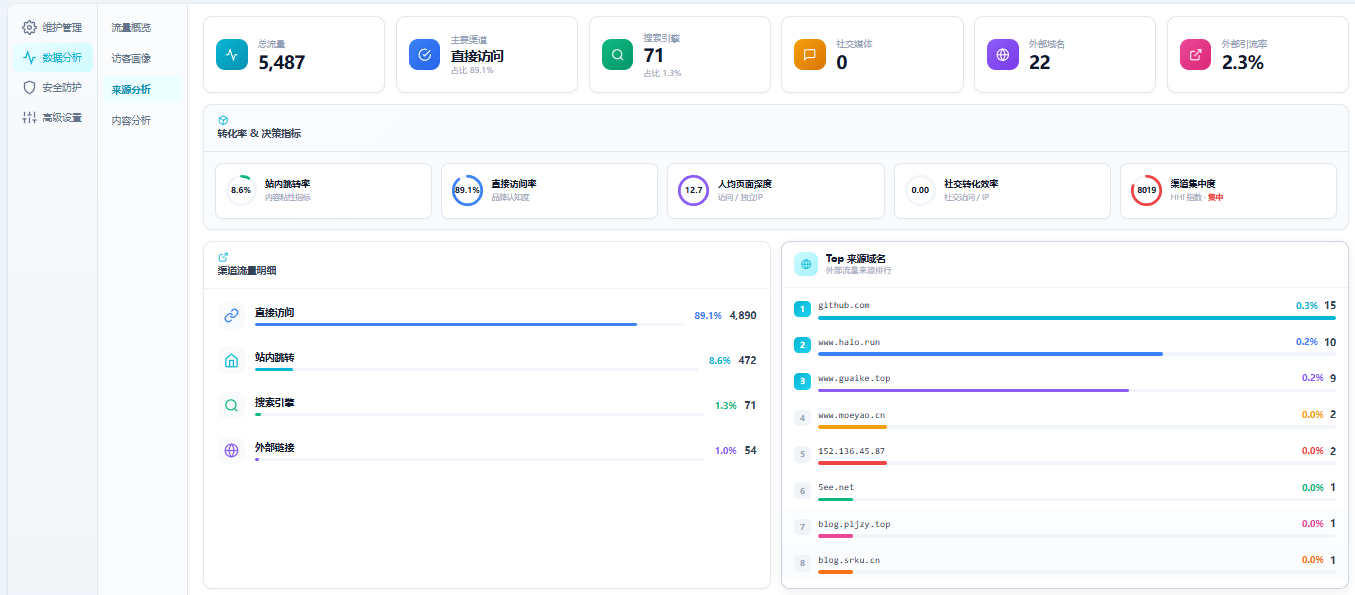This screenshot has width=1355, height=595.
Task: Click the globe icon beside 外部链接
Action: click(x=231, y=450)
